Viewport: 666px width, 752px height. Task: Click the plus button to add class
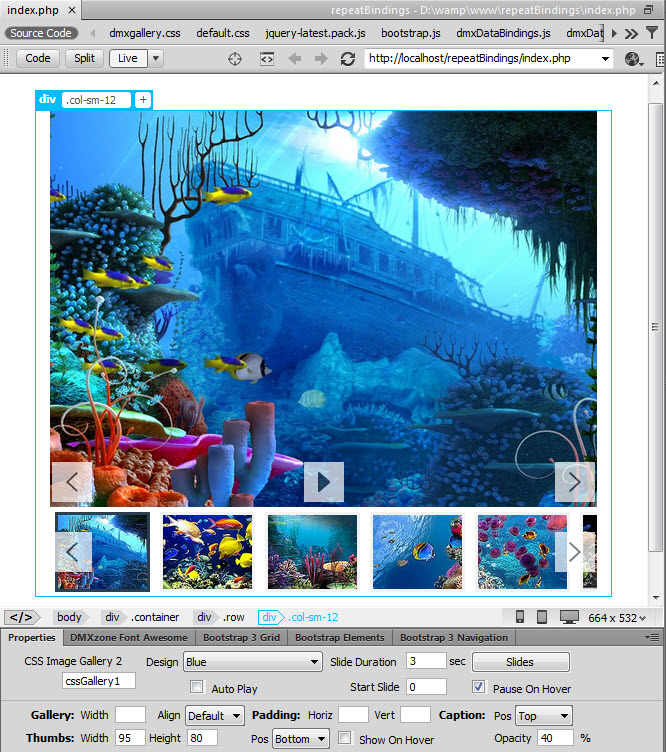[143, 100]
